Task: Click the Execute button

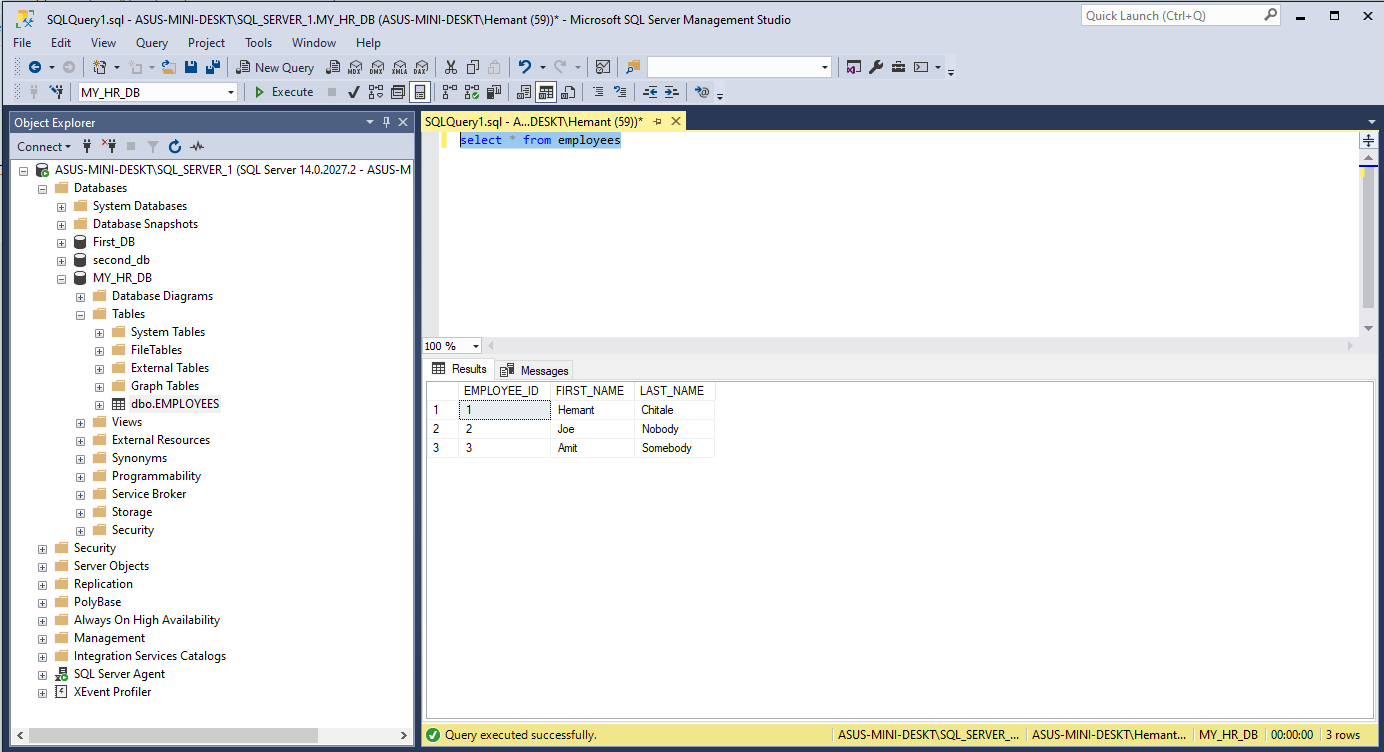Action: 283,92
